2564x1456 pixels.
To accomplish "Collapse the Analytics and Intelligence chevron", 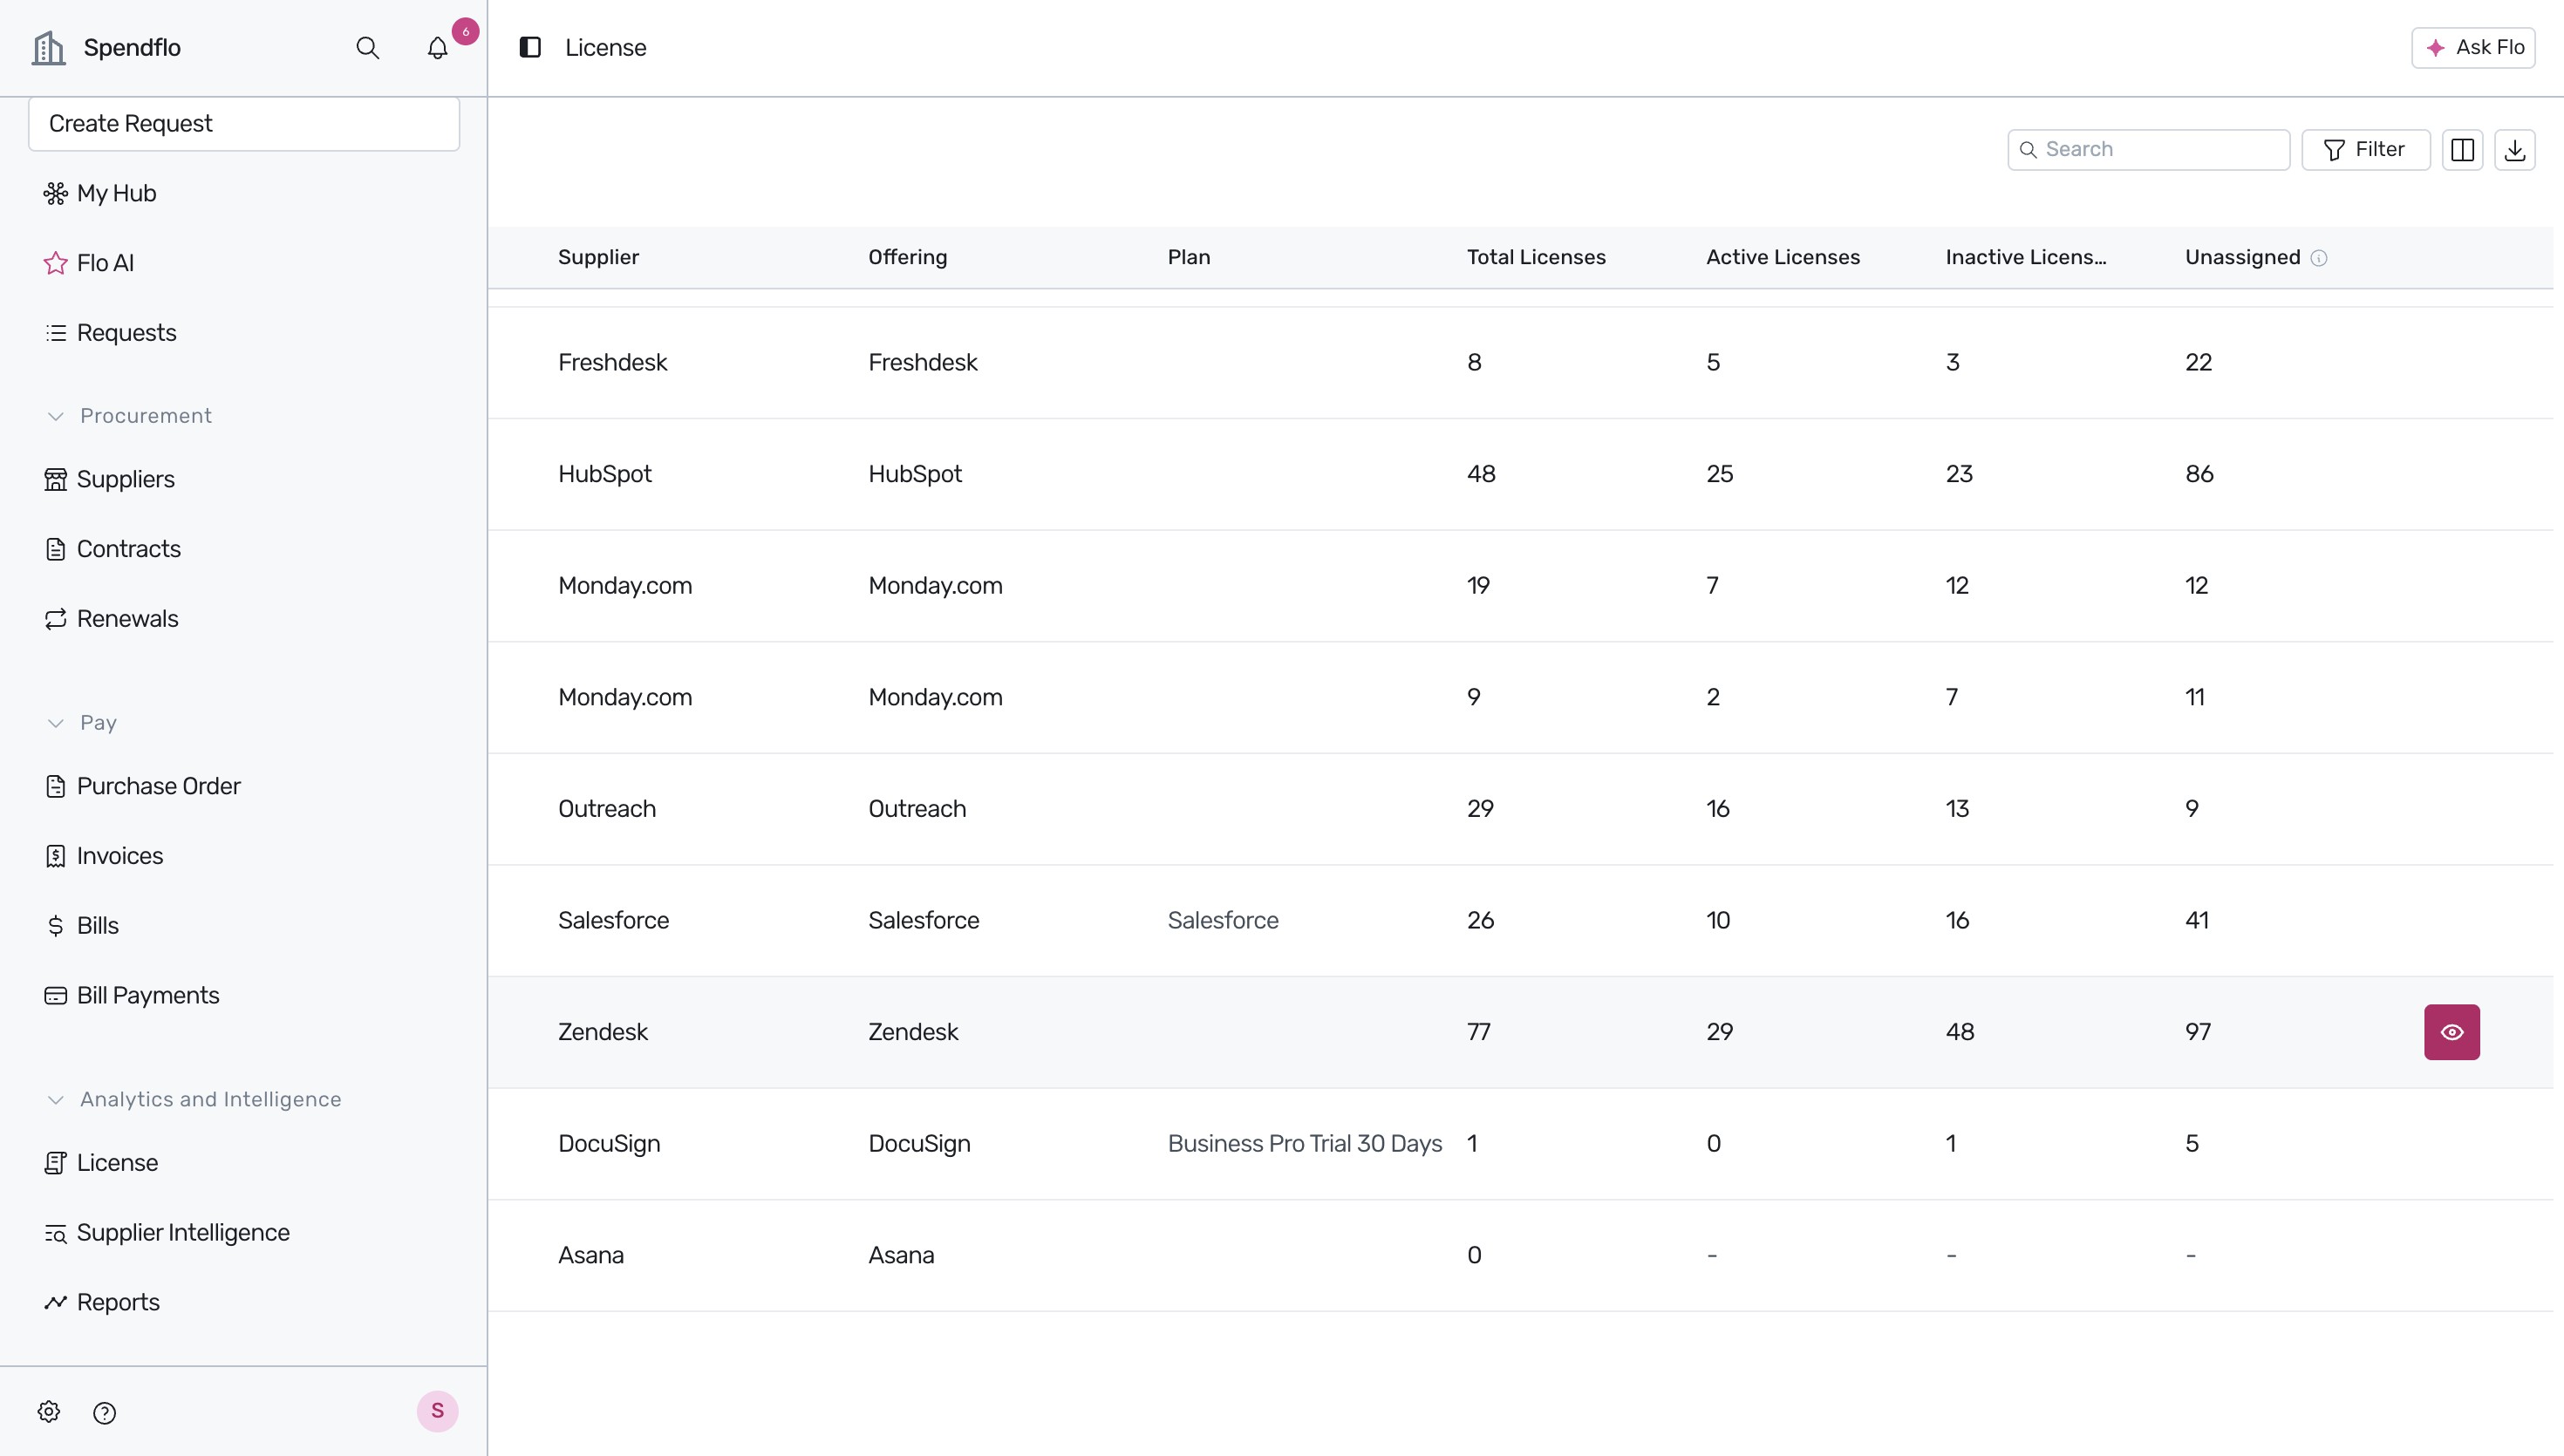I will (56, 1100).
